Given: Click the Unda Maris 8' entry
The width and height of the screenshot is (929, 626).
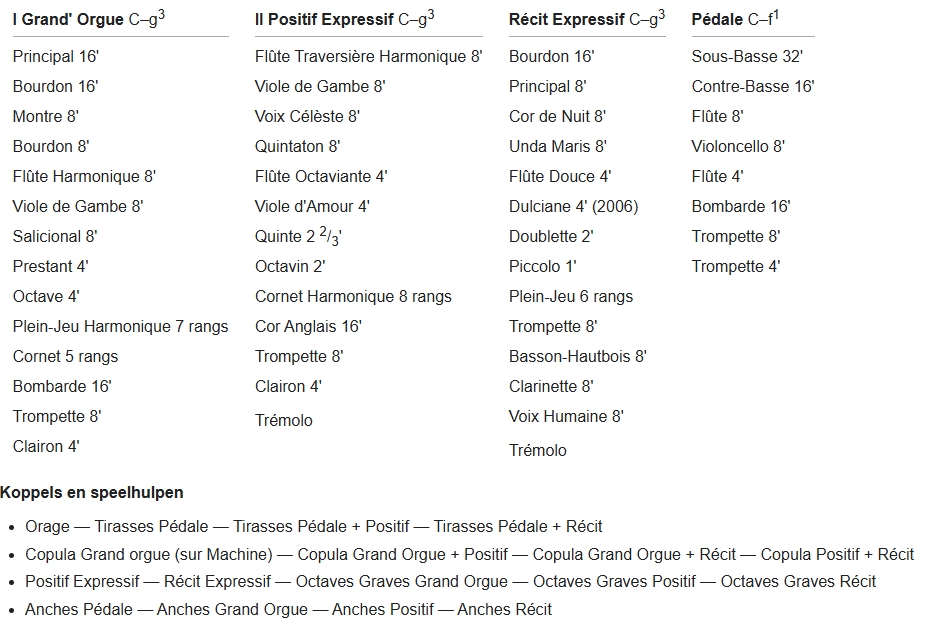Looking at the screenshot, I should (557, 147).
